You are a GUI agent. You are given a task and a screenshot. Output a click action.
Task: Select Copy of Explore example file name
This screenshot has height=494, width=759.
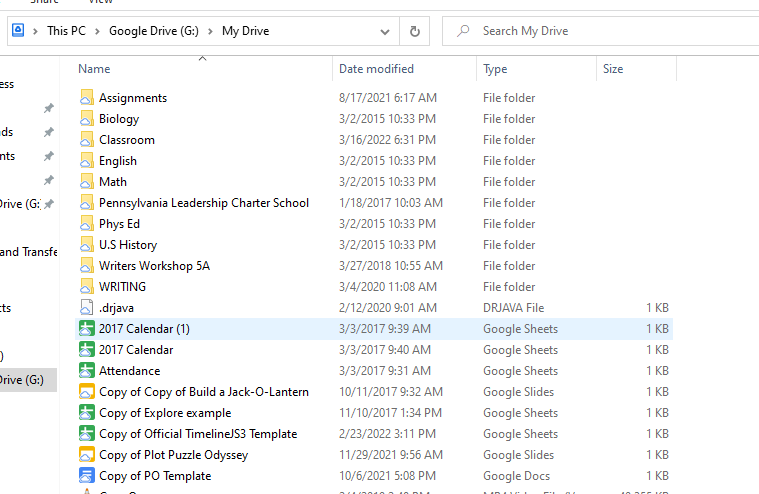pyautogui.click(x=165, y=413)
